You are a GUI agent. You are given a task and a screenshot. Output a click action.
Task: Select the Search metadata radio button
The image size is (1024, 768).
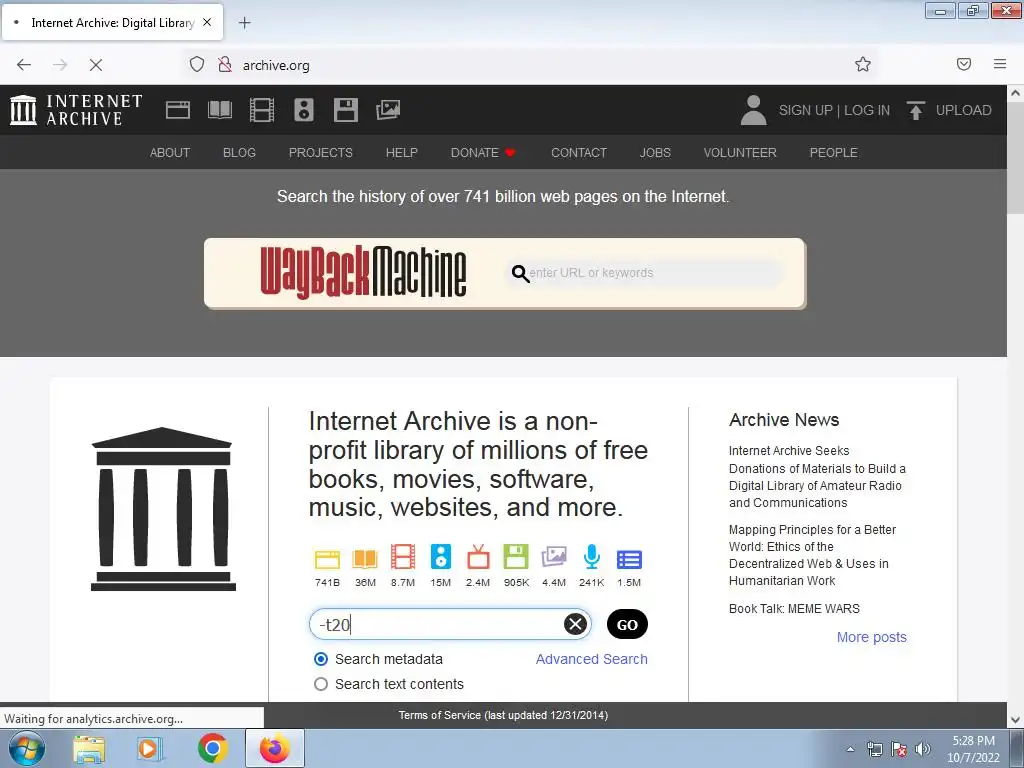321,659
